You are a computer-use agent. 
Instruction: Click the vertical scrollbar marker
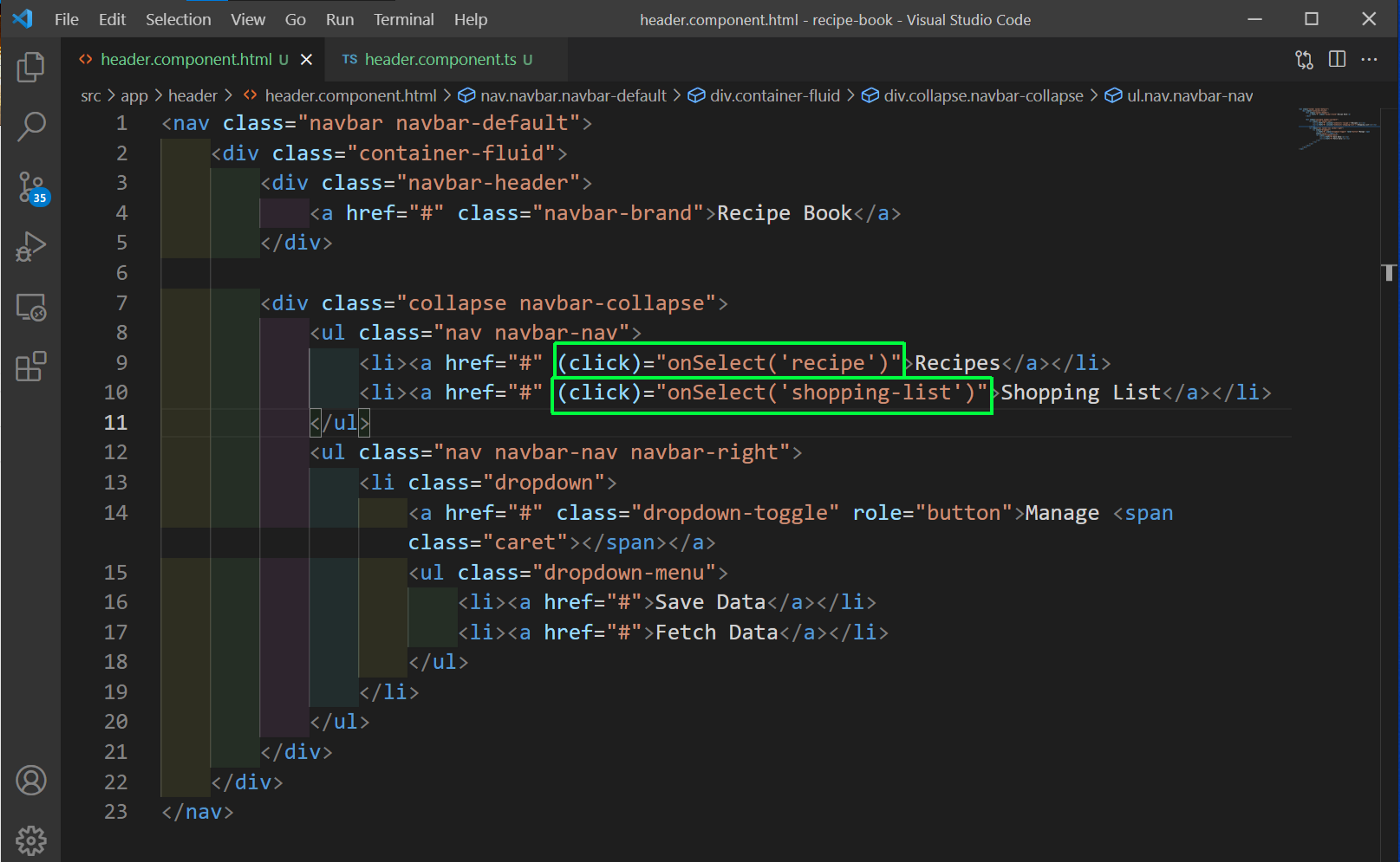(x=1390, y=272)
